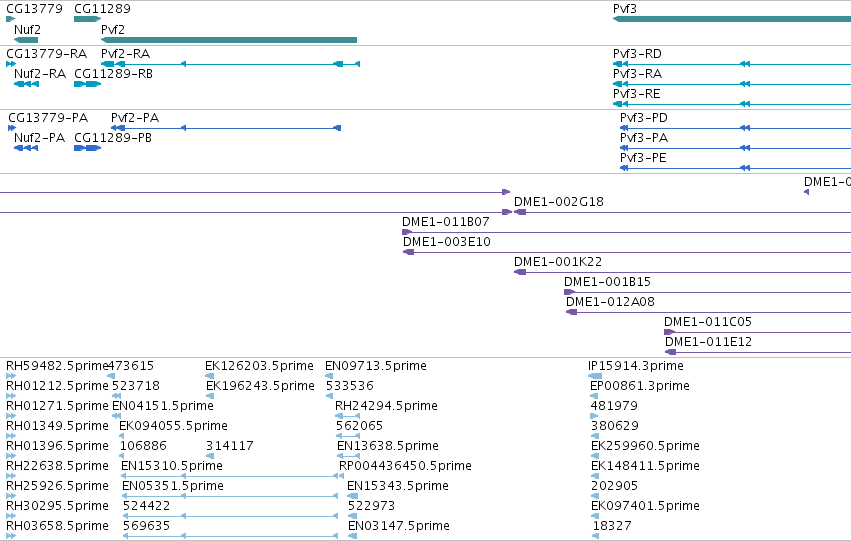Select the Pvf2-PA protein feature
This screenshot has height=541, width=851.
pos(226,128)
